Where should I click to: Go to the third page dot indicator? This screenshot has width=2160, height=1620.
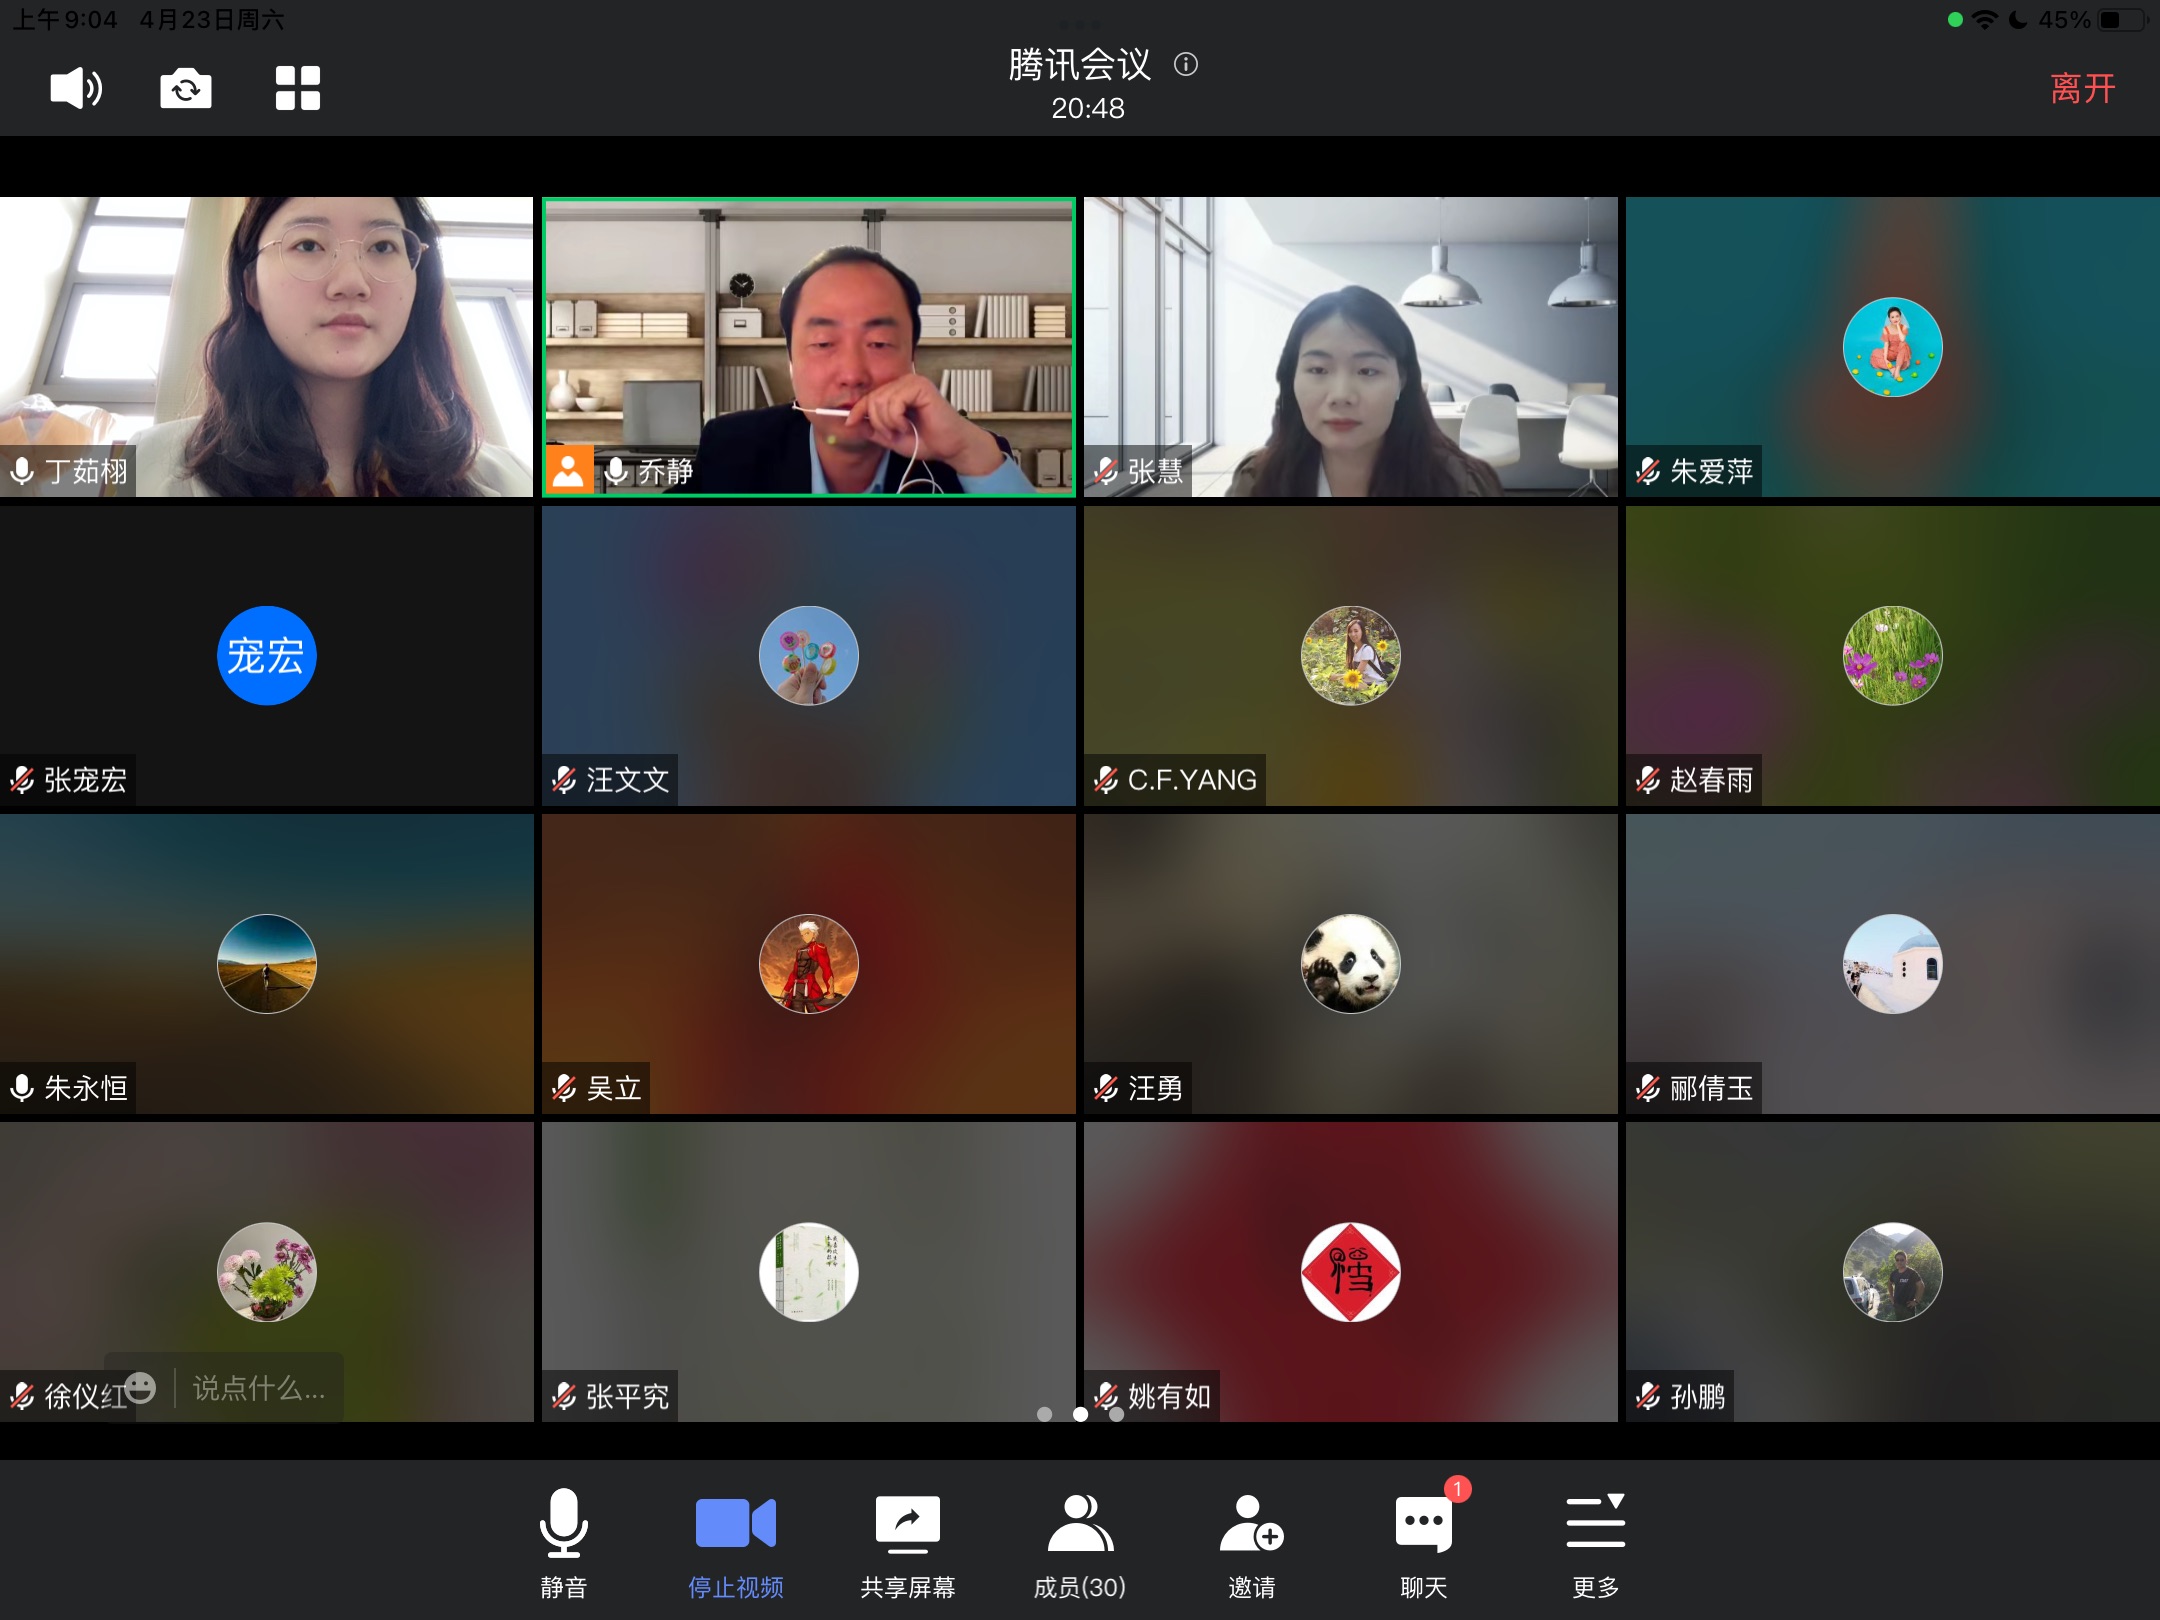tap(1116, 1414)
